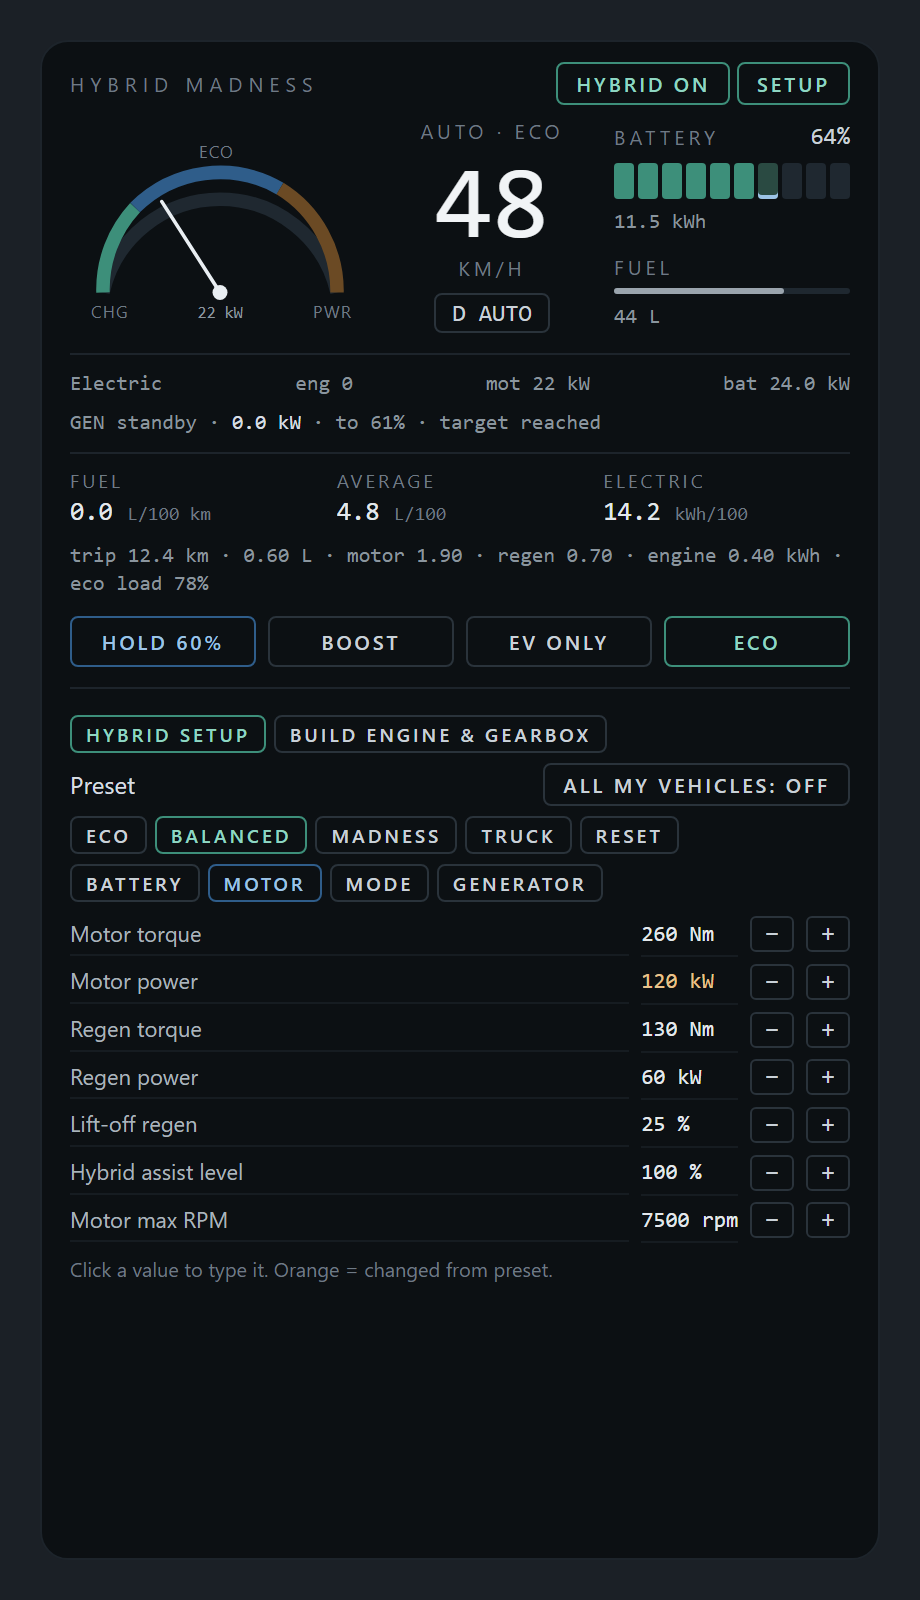Toggle the HYBRID ON button
920x1600 pixels.
(642, 84)
